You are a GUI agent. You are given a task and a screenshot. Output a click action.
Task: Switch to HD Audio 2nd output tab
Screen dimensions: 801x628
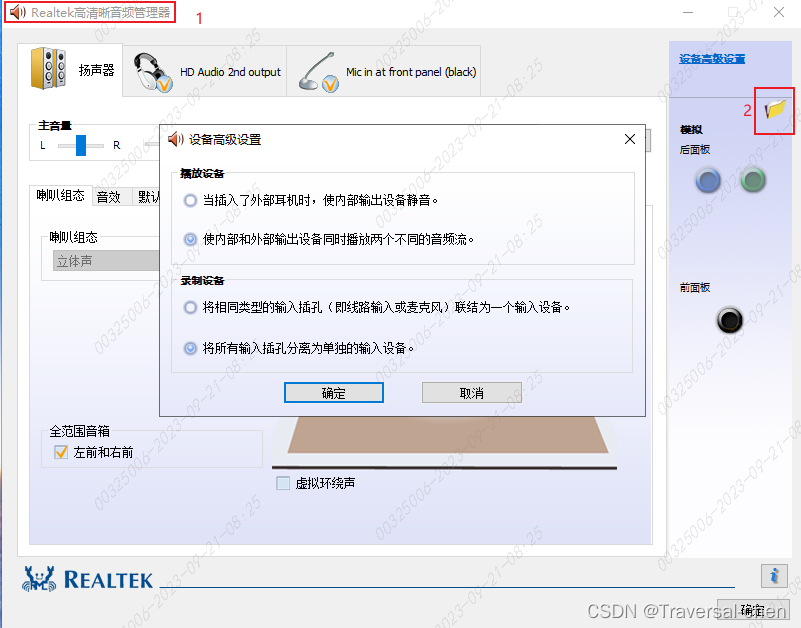(x=205, y=71)
